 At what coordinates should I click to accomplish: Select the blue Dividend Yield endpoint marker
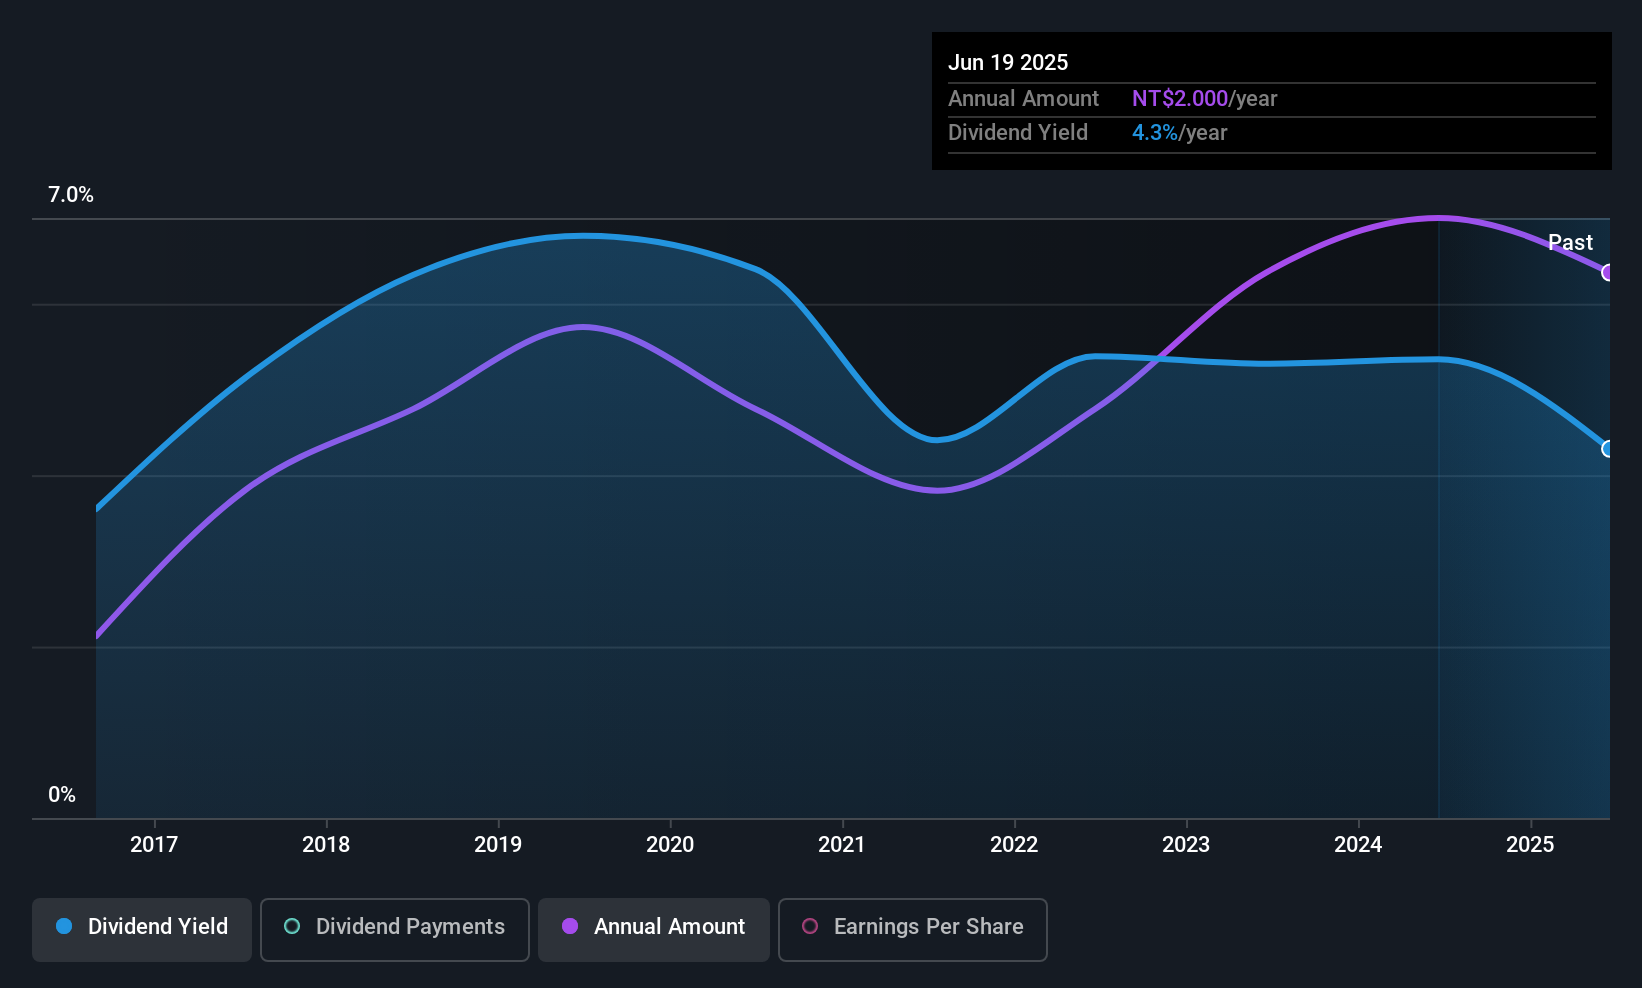point(1608,449)
